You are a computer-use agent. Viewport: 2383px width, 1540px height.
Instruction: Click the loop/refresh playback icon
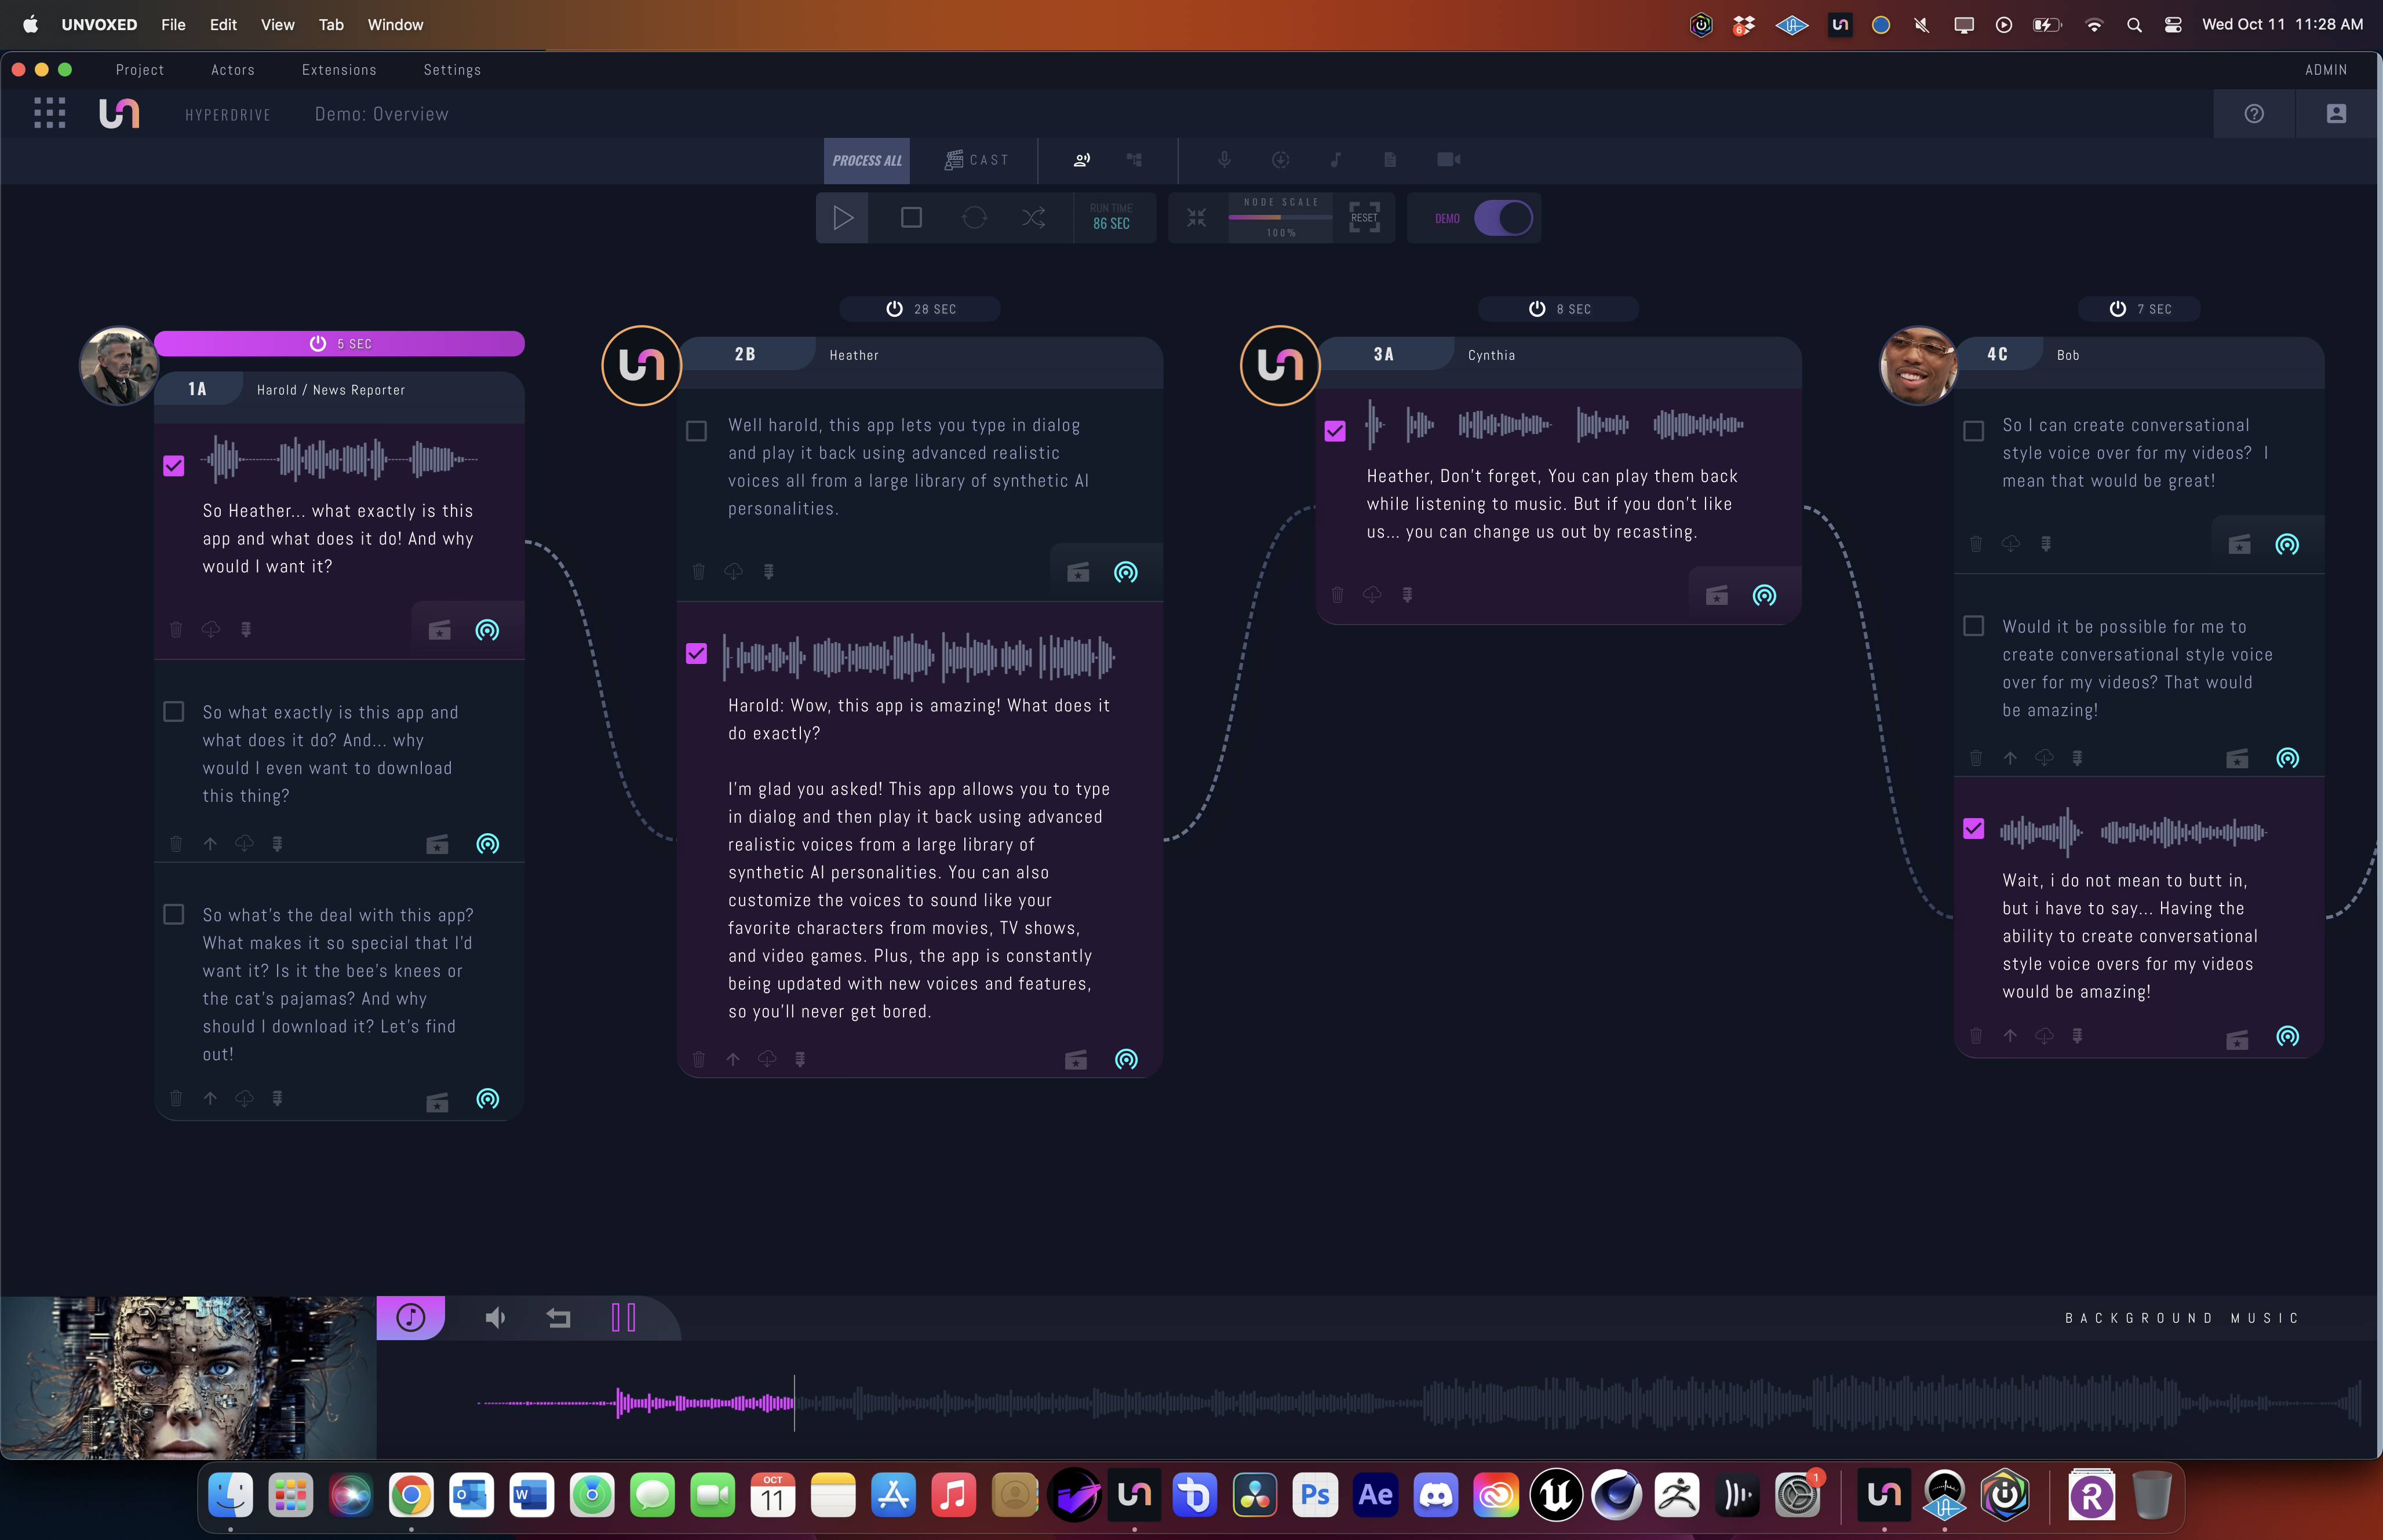coord(974,217)
